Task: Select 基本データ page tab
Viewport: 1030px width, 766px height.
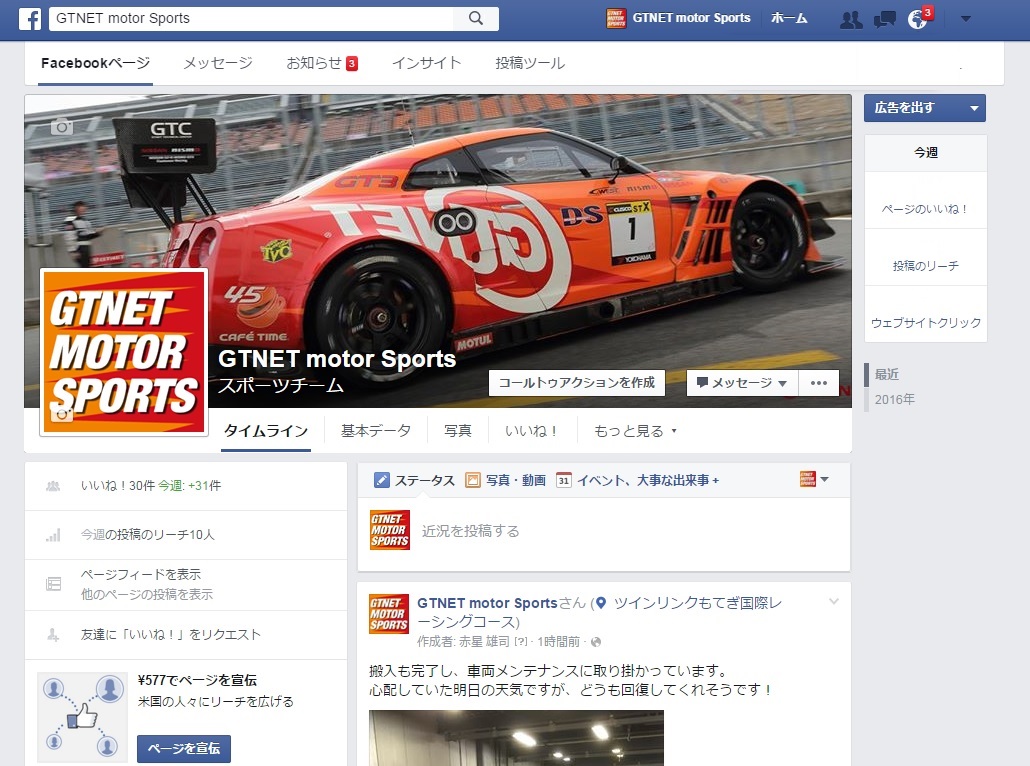Action: [376, 431]
